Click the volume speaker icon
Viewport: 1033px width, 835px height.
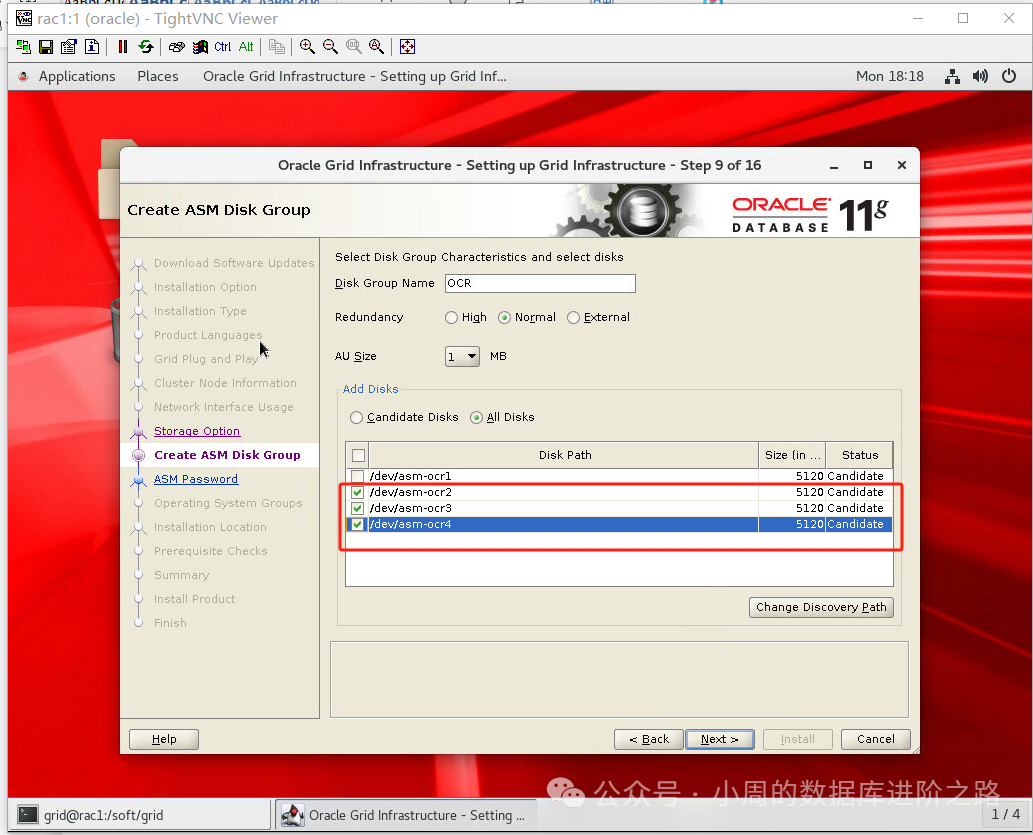point(980,76)
